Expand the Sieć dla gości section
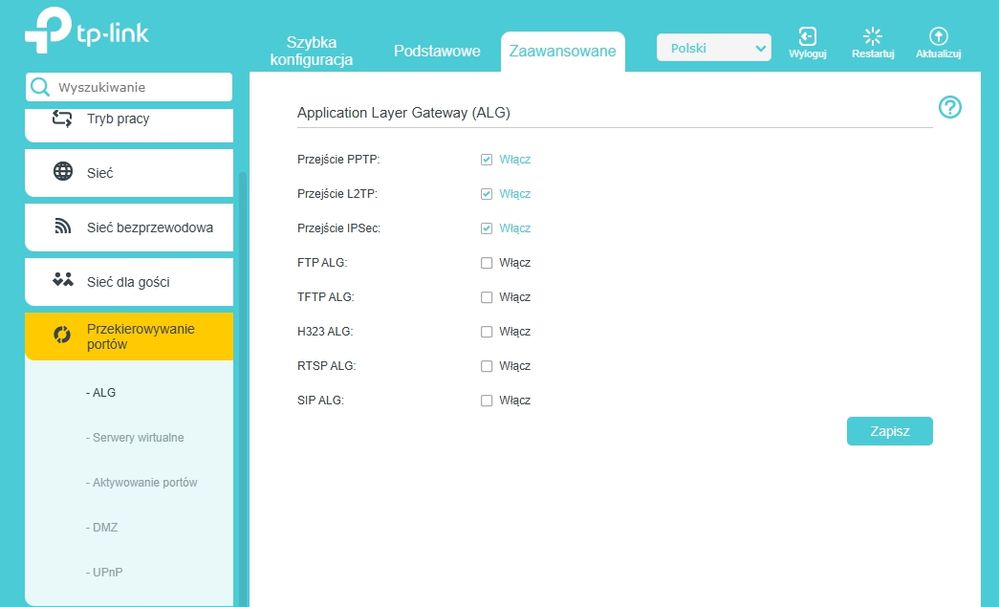 tap(128, 281)
